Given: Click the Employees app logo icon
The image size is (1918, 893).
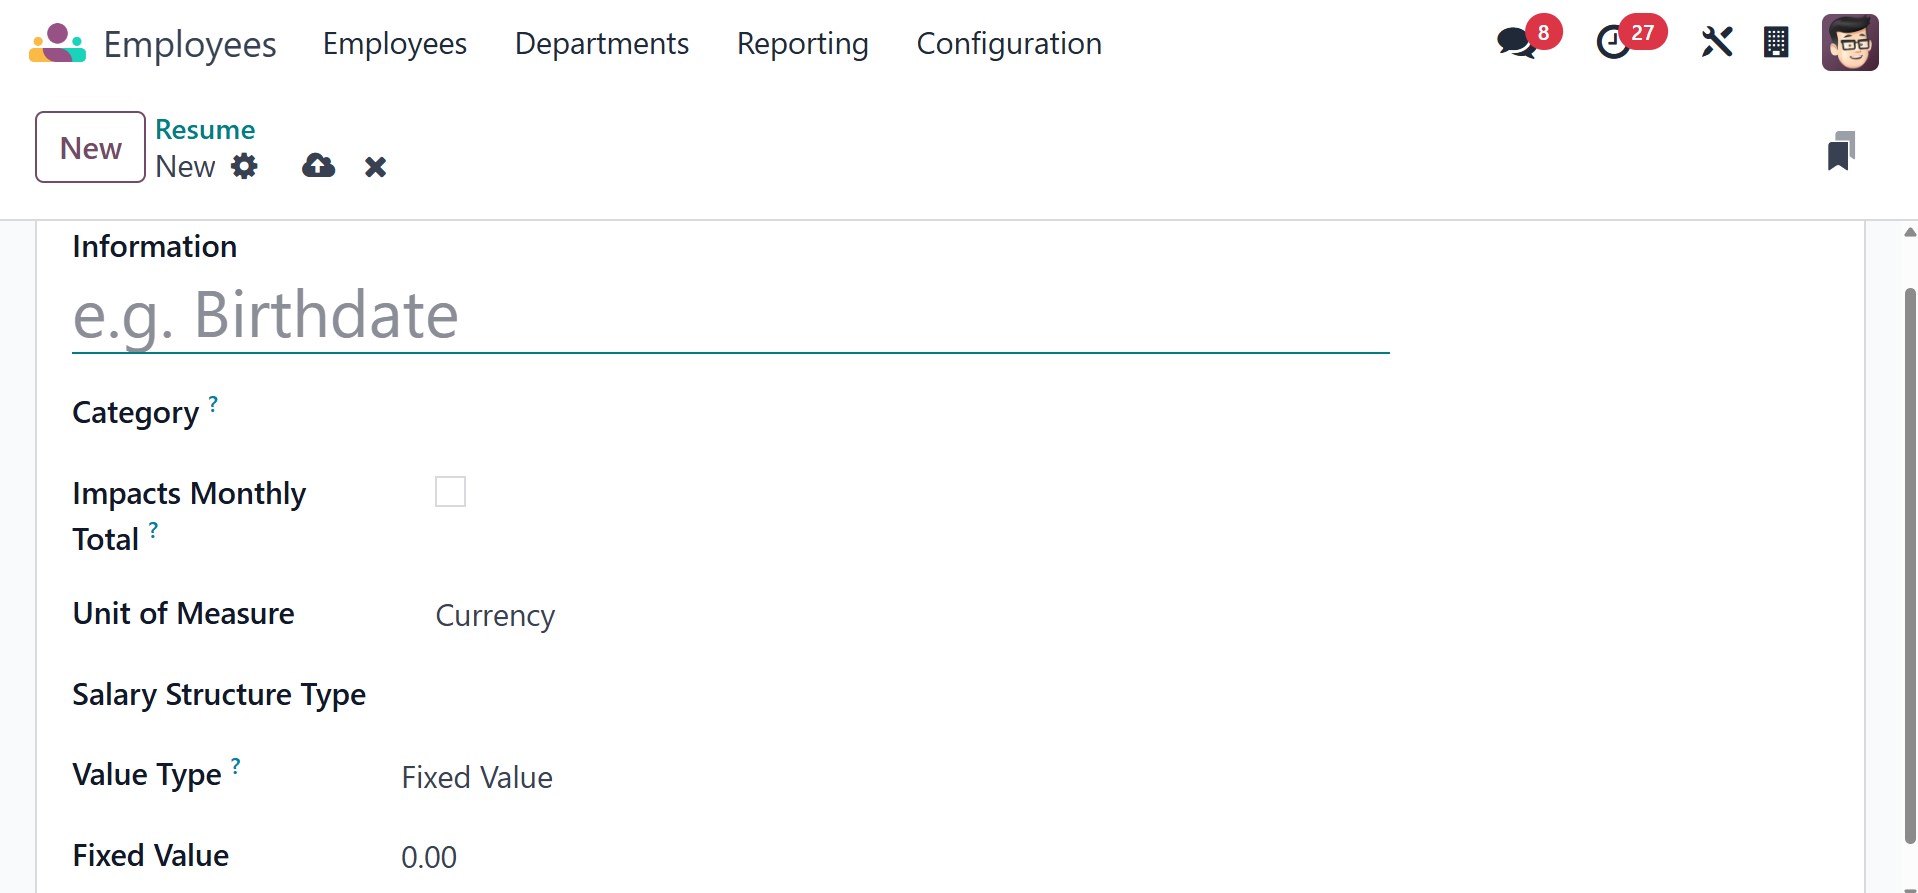Looking at the screenshot, I should point(57,44).
